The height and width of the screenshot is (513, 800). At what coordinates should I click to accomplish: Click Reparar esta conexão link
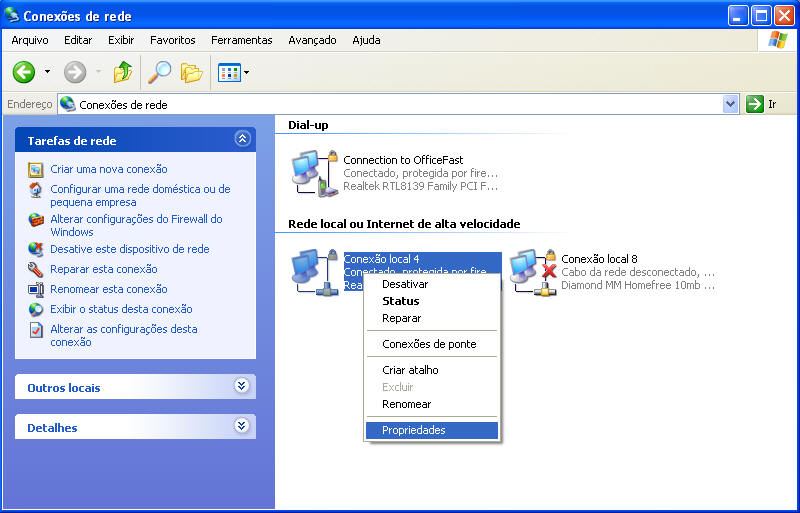pyautogui.click(x=104, y=269)
